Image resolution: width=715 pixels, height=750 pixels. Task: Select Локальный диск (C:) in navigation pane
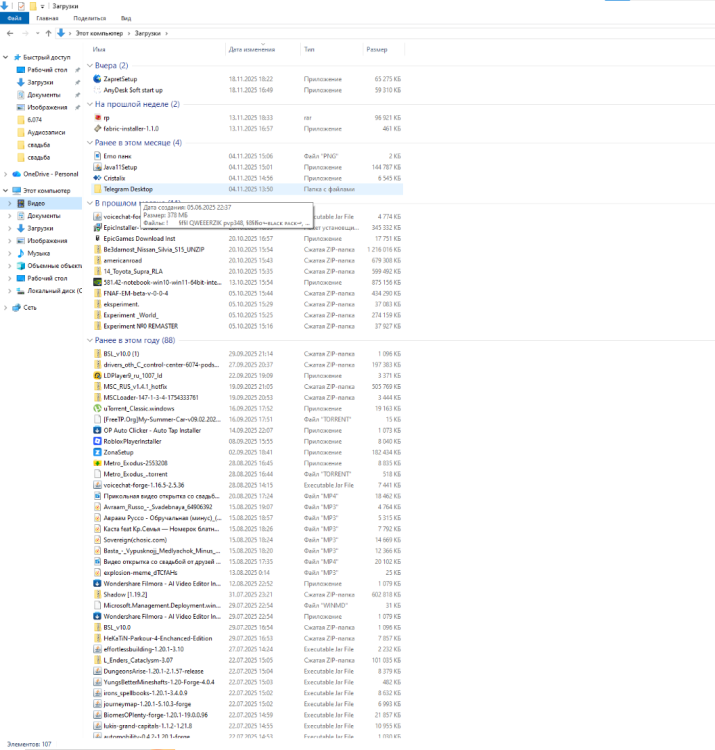[55, 291]
